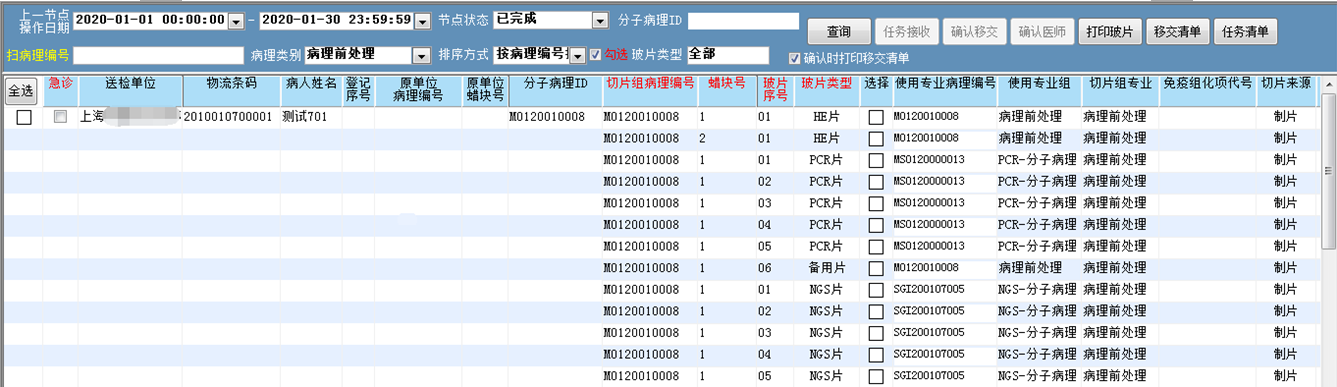Open the start date 2020-01-01 dropdown arrow
The image size is (1337, 387).
(x=236, y=21)
